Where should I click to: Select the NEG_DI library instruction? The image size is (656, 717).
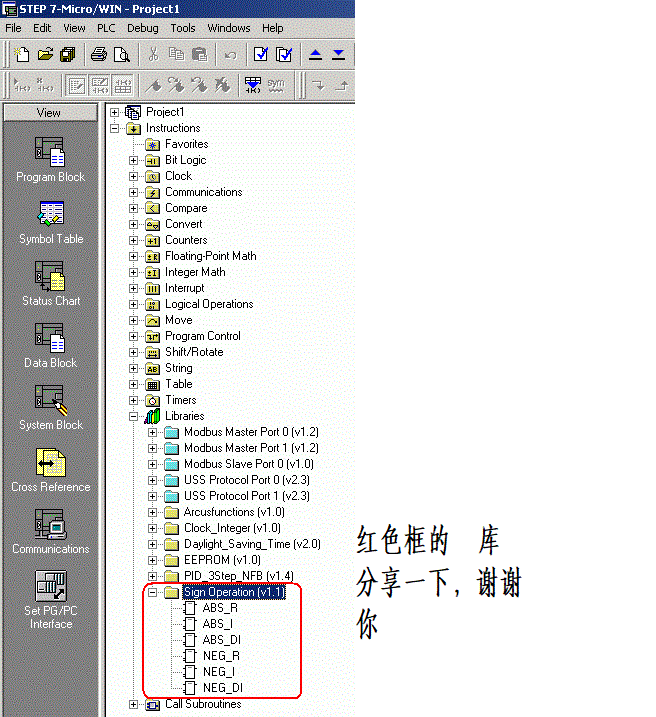(x=223, y=688)
